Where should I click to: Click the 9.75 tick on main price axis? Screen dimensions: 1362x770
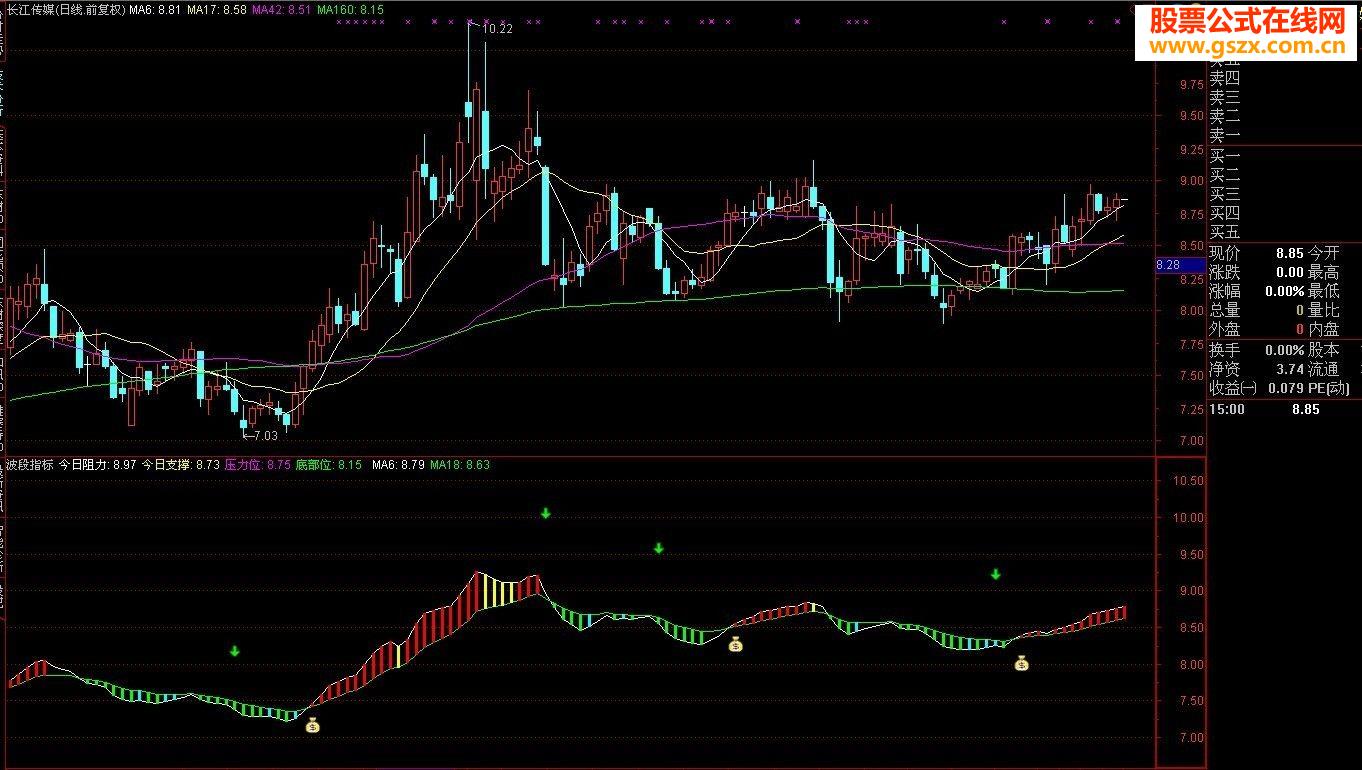(x=1191, y=85)
